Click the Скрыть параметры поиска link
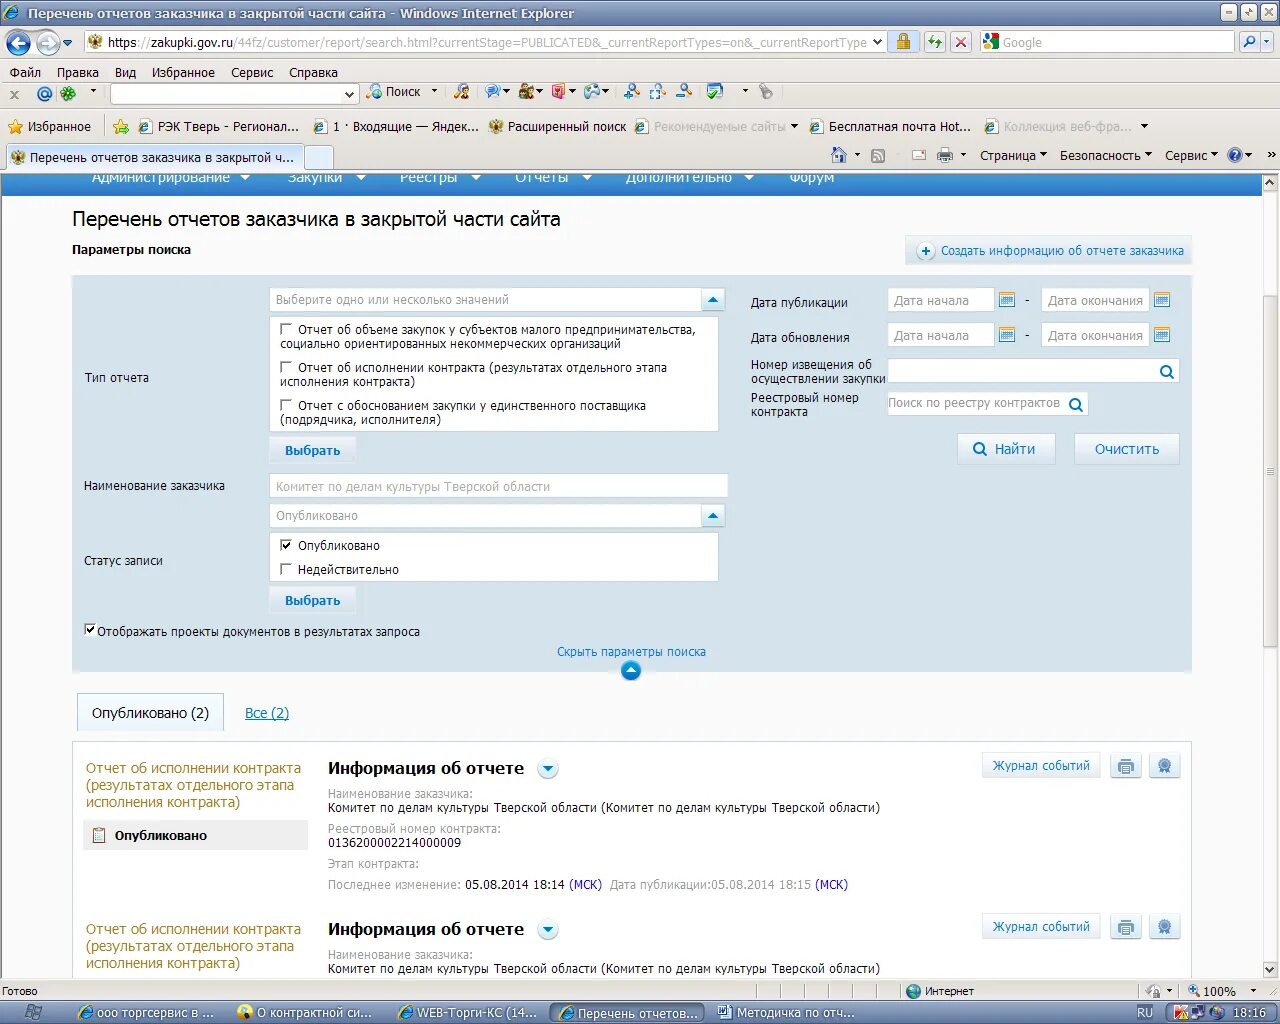This screenshot has height=1024, width=1280. pyautogui.click(x=631, y=651)
